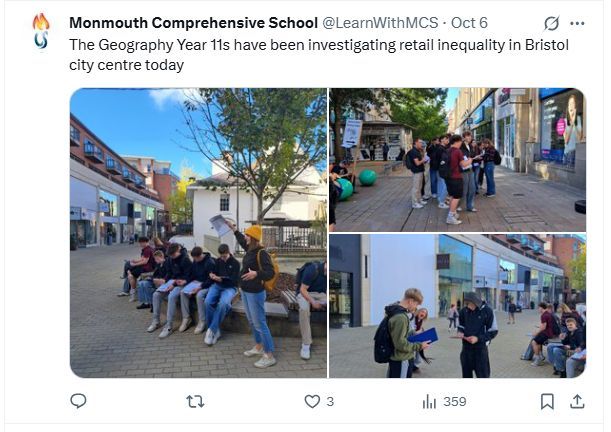This screenshot has height=432, width=611.
Task: Open the post via Oct 6 timestamp
Action: tap(469, 23)
